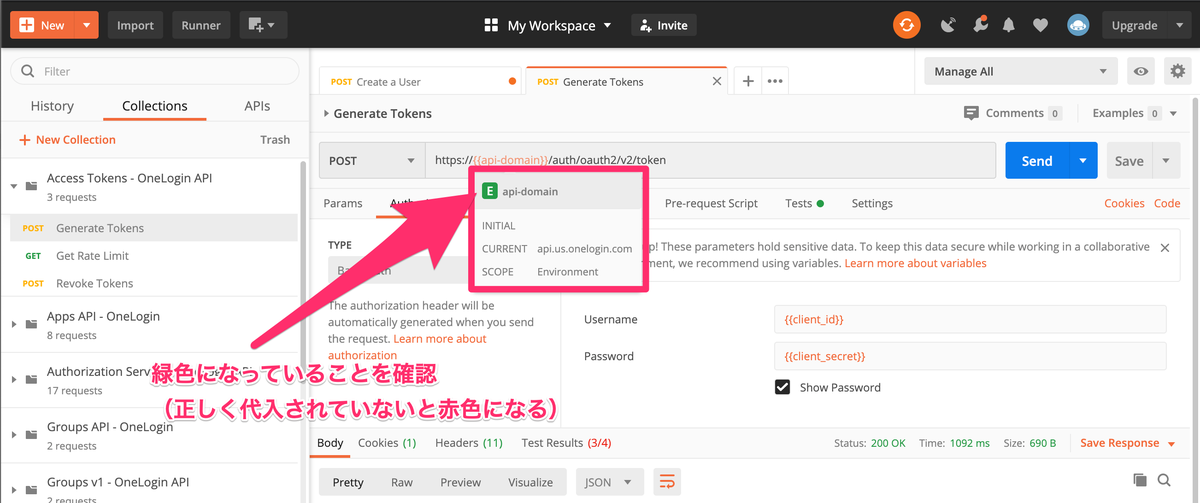The width and height of the screenshot is (1200, 503).
Task: Click the Username {{client_id}} field
Action: [x=970, y=319]
